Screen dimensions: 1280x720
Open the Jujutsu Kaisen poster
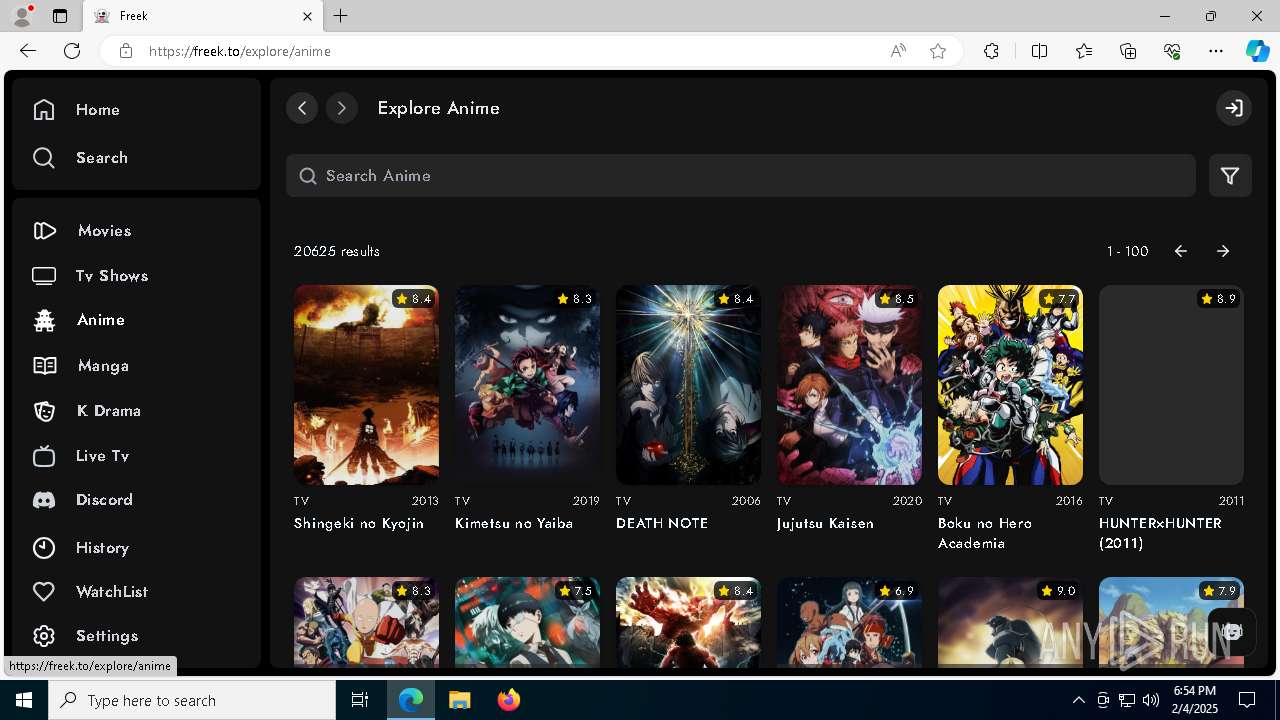click(x=849, y=385)
